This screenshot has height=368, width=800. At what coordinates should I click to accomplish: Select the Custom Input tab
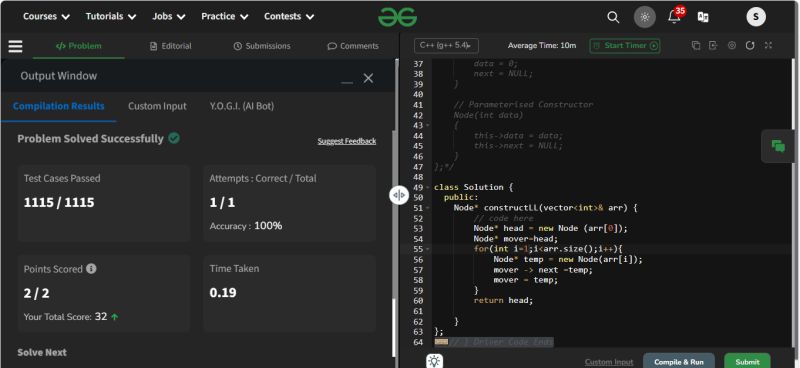pyautogui.click(x=157, y=106)
